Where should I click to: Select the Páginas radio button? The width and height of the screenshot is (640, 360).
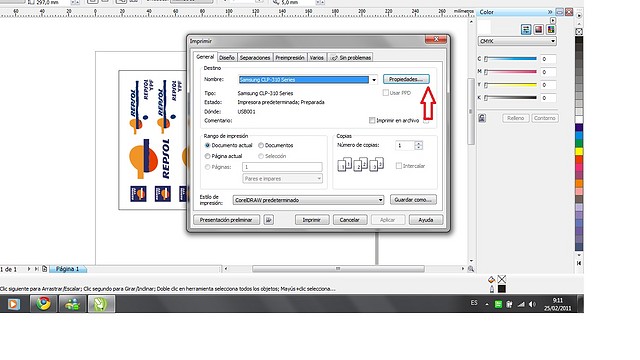click(207, 167)
